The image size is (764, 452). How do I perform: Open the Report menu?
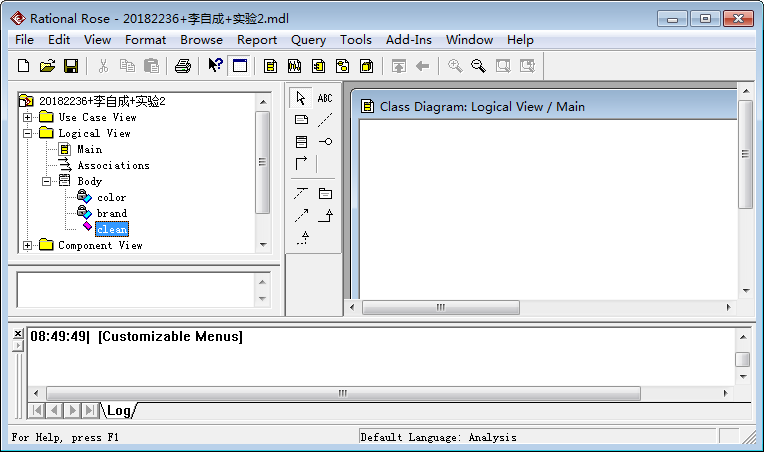click(x=257, y=40)
